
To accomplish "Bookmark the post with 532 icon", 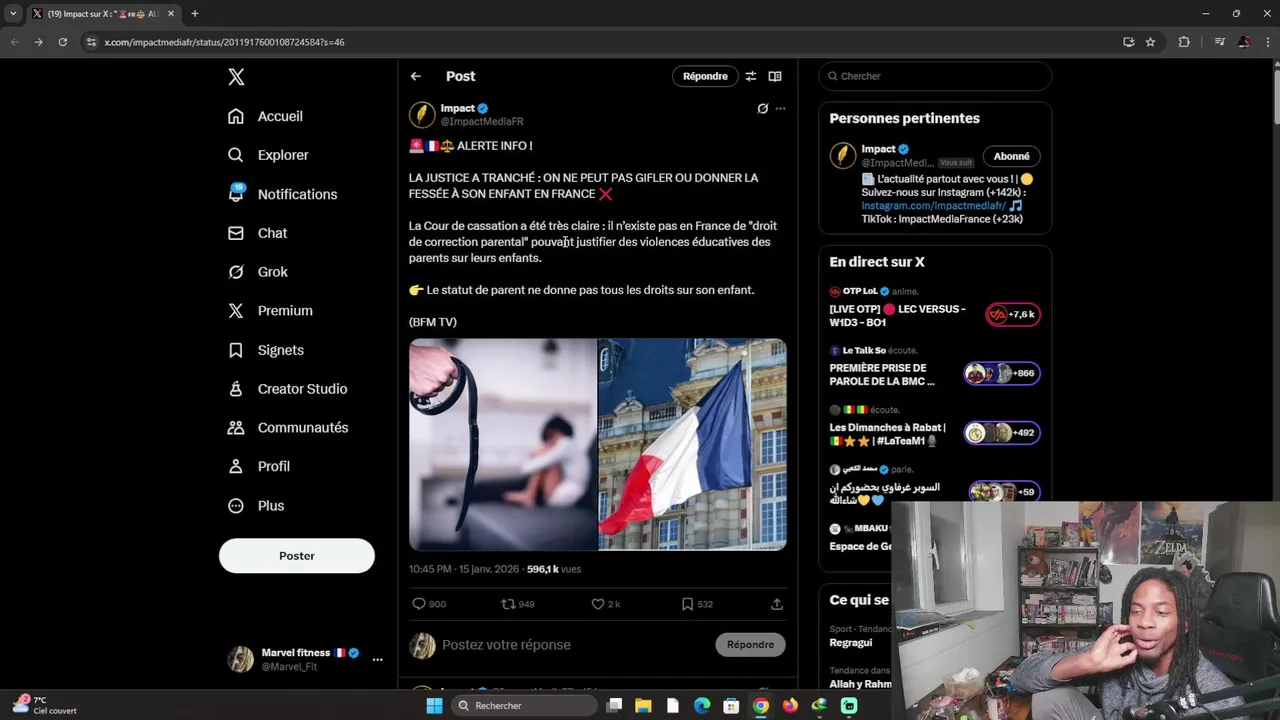I will (697, 604).
